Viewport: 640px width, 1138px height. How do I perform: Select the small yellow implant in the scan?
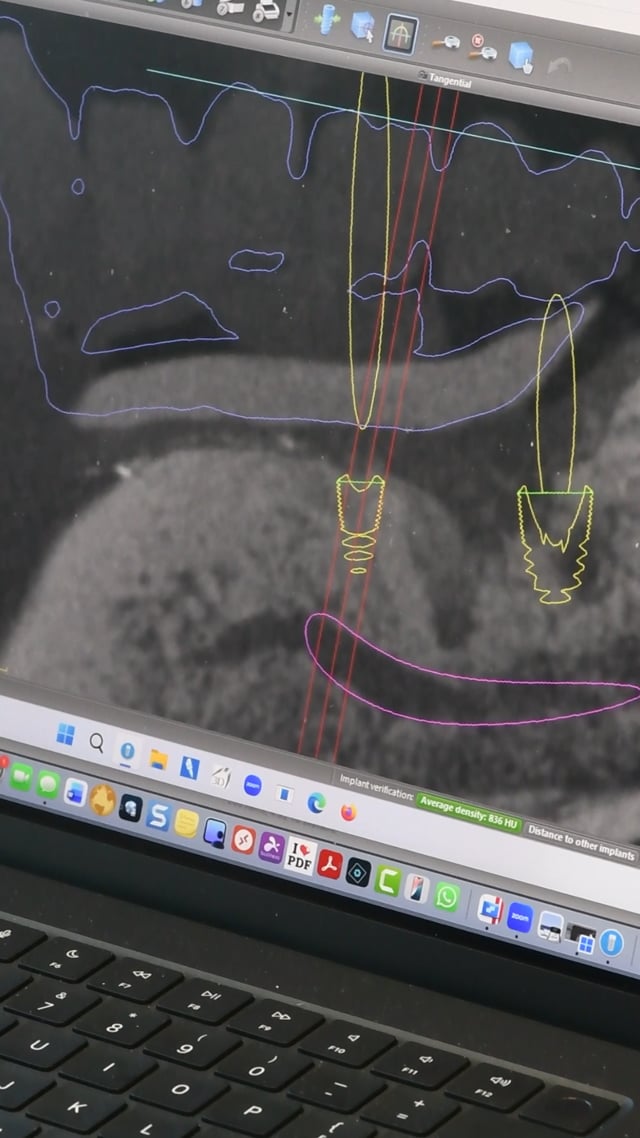click(x=359, y=523)
